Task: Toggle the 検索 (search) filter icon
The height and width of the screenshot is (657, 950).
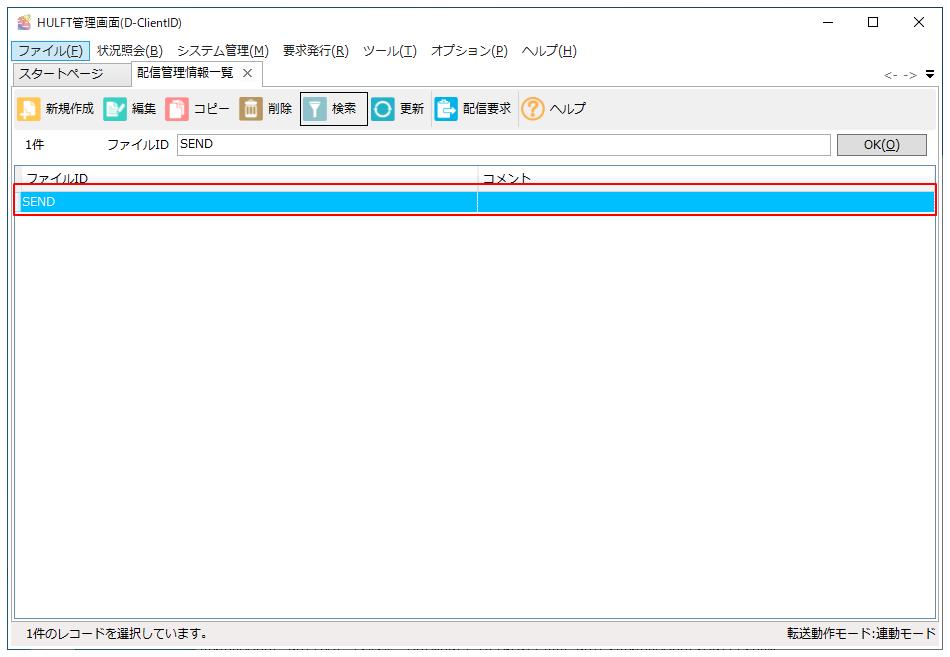Action: tap(314, 109)
